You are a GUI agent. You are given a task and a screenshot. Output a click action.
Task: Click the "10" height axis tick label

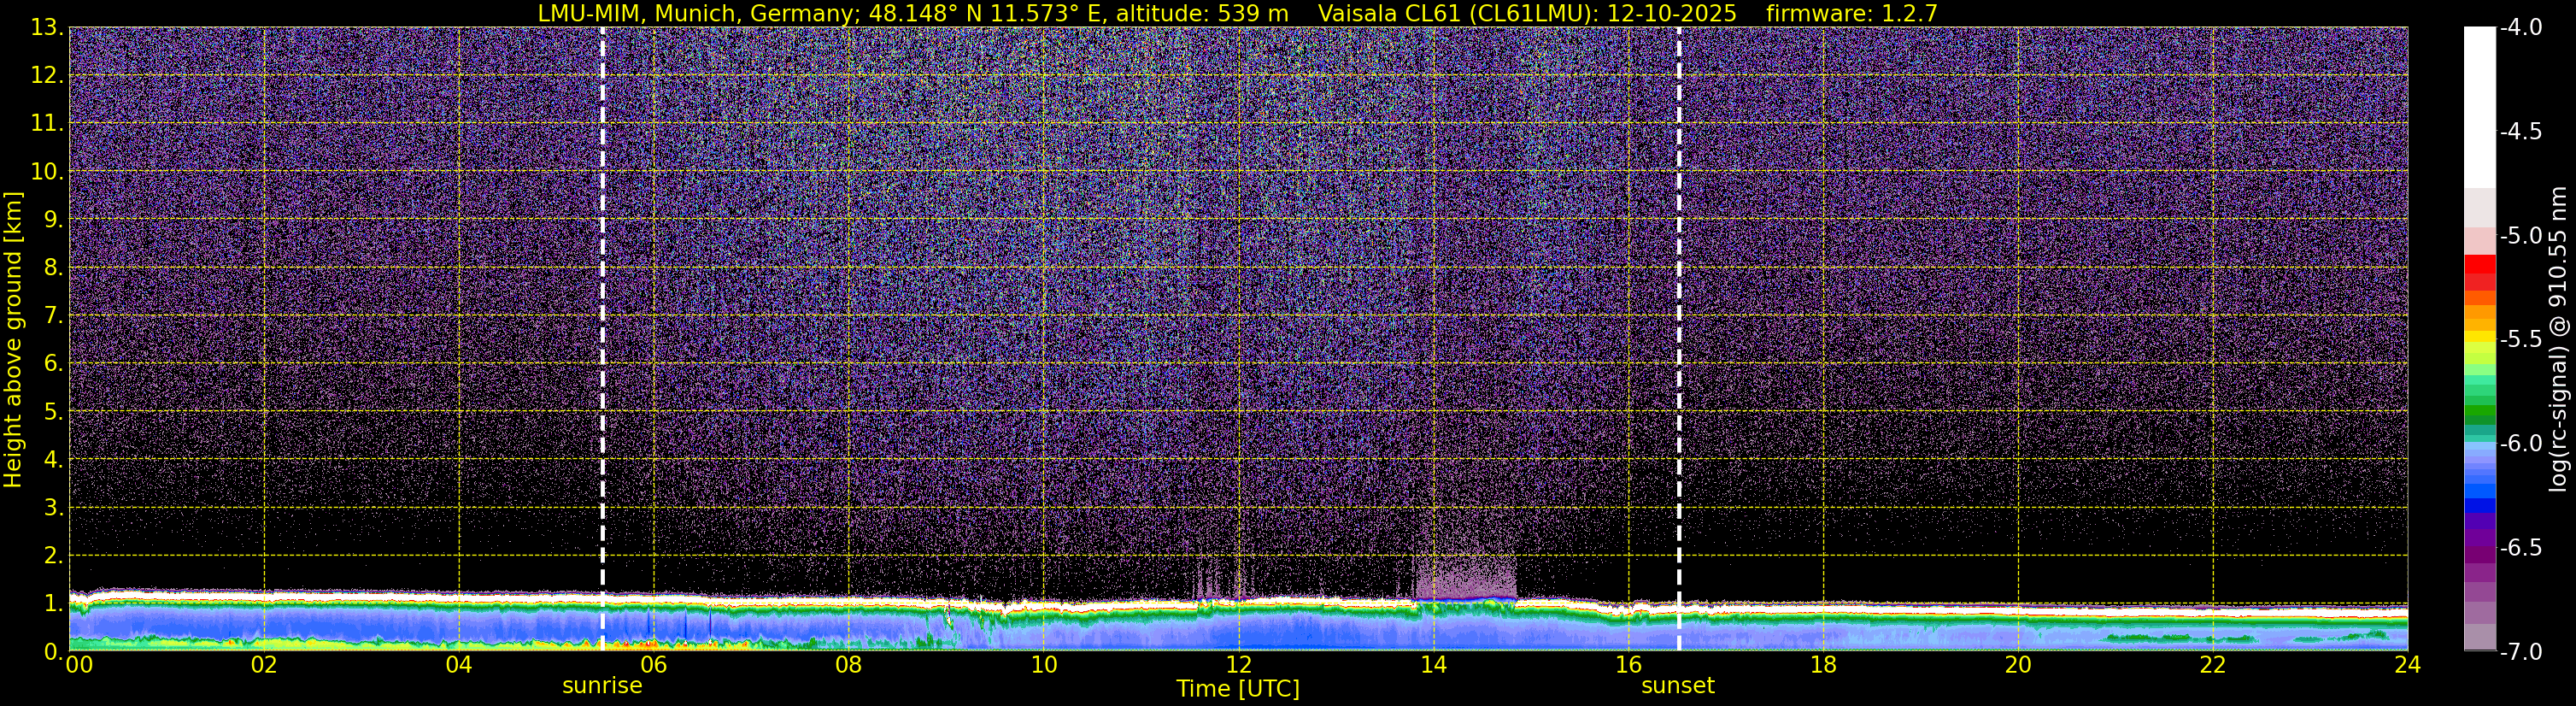coord(46,172)
